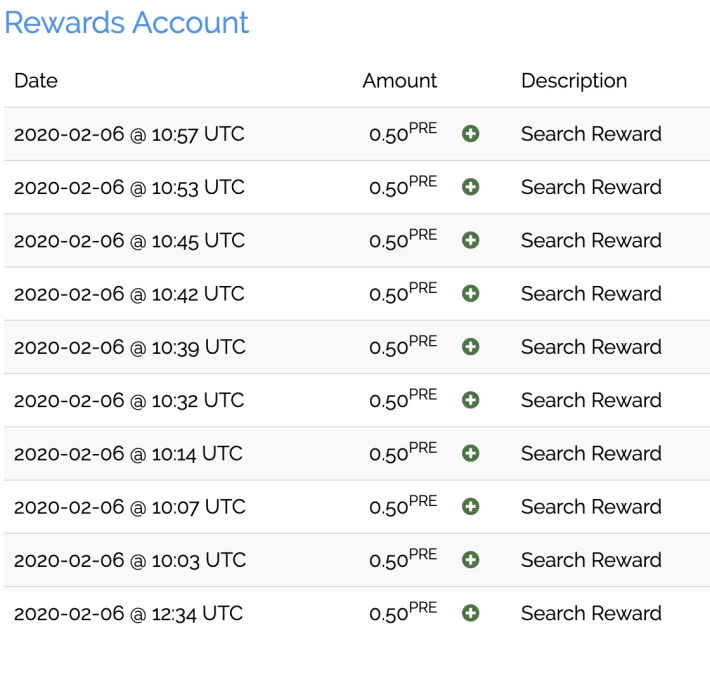Click the green plus icon for 10:53 reward
Screen dimensions: 710x676
470,187
